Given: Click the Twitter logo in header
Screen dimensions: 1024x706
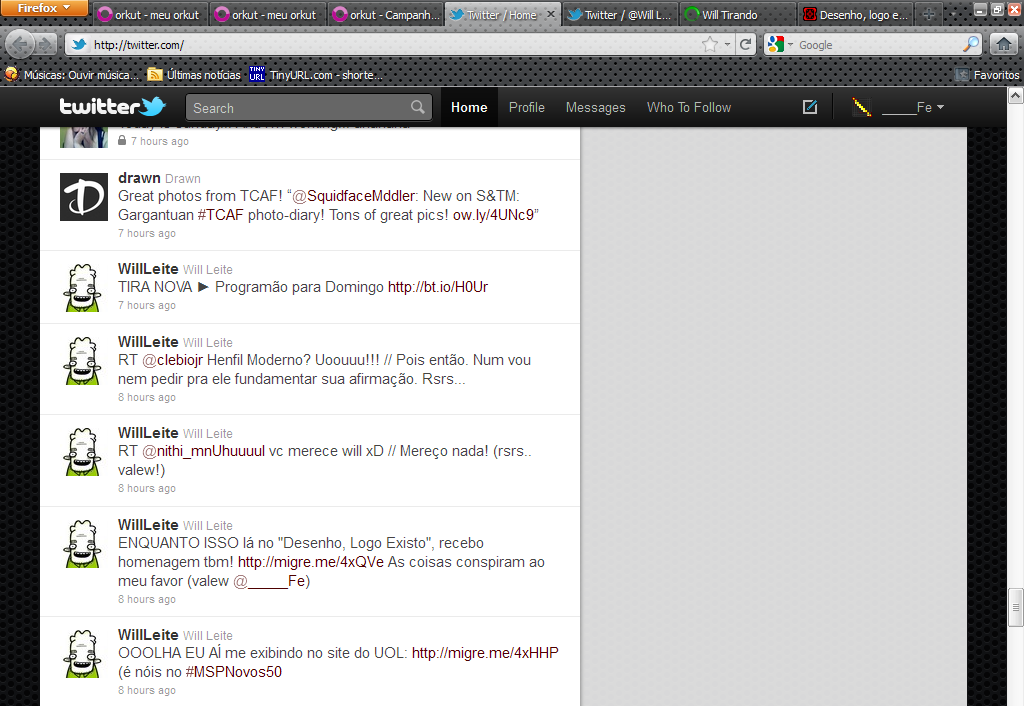Looking at the screenshot, I should click(x=112, y=106).
